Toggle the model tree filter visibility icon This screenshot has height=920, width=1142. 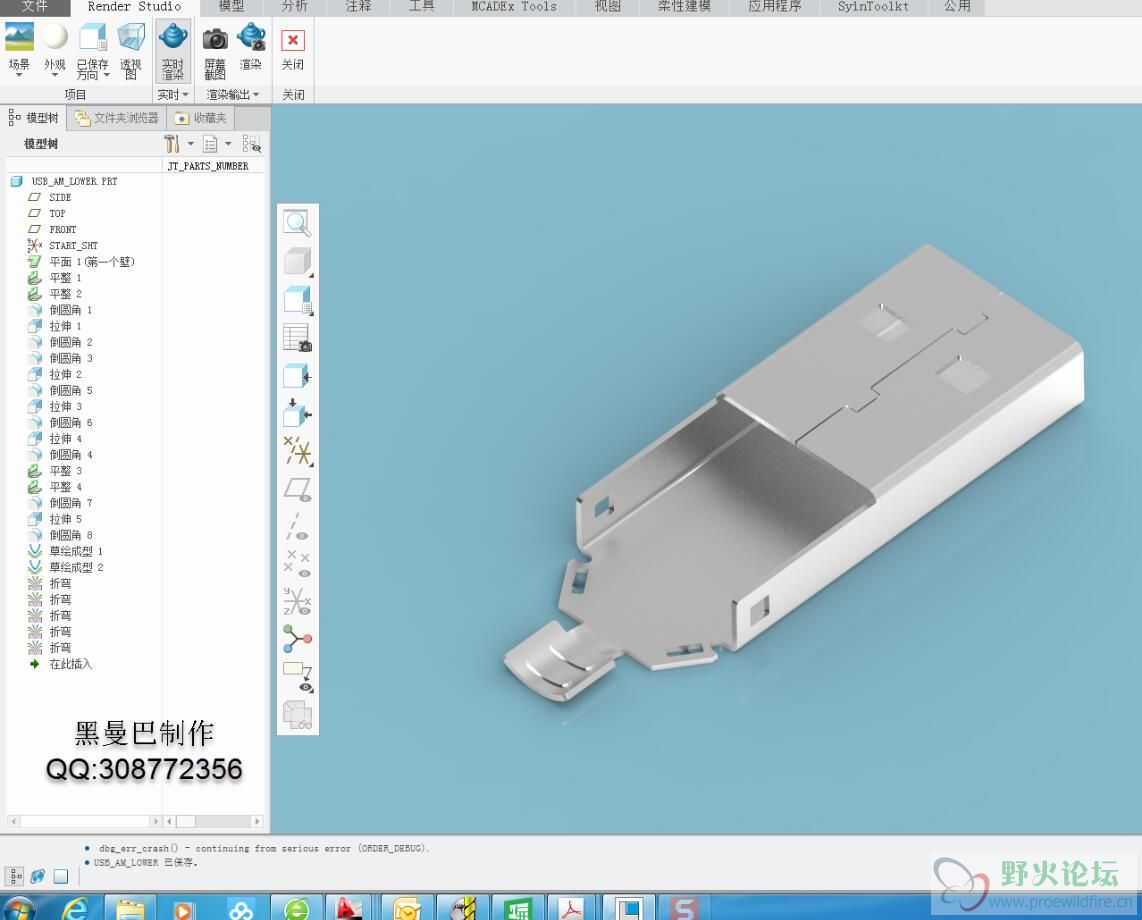coord(251,144)
